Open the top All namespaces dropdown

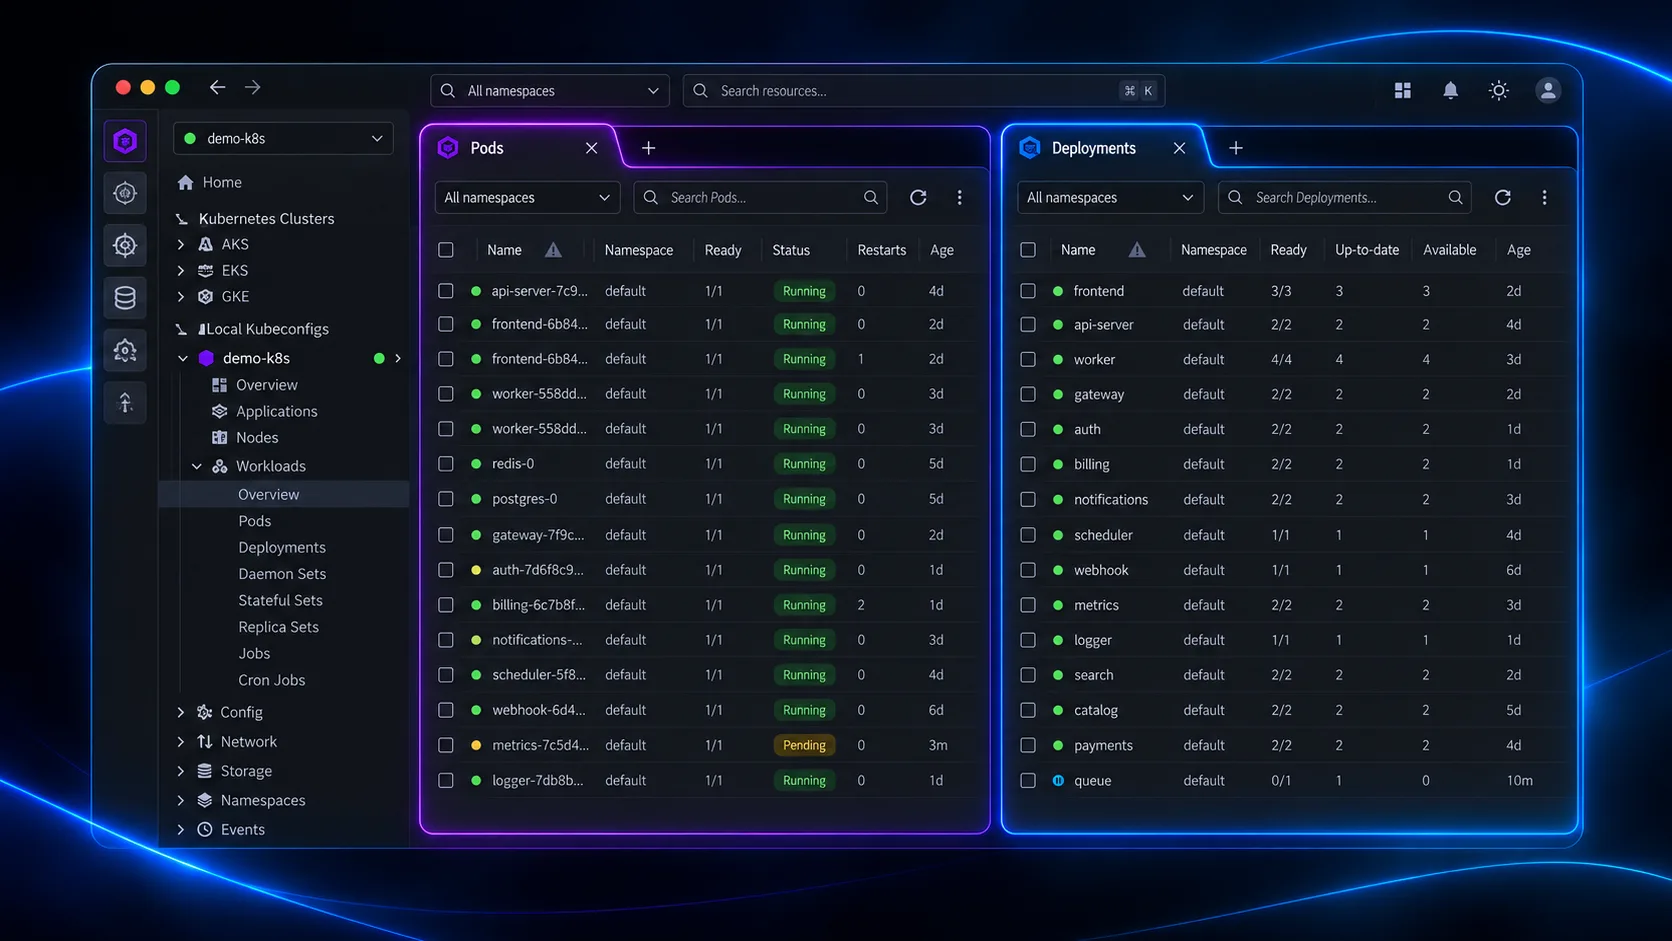tap(550, 90)
